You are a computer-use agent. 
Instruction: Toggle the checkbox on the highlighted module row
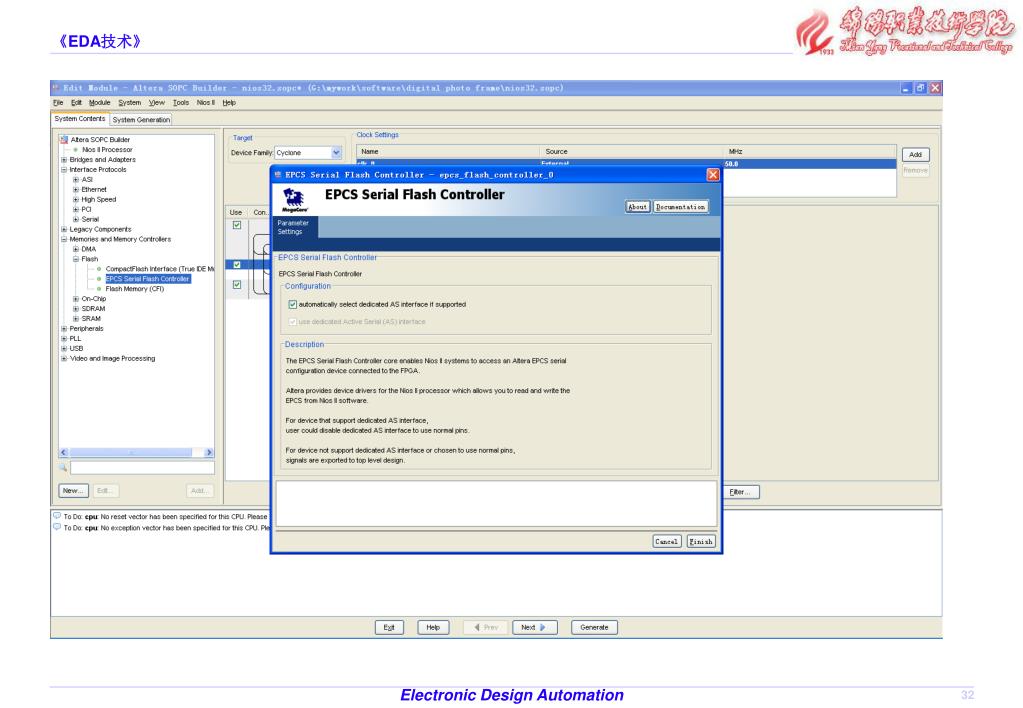tap(237, 265)
